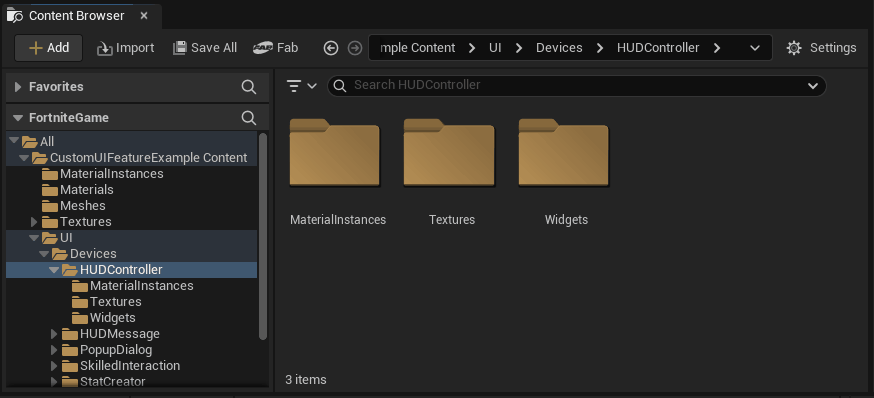Collapse CustomUIFeatureExample Content tree arrow
Screen dimensions: 874x398
click(24, 157)
